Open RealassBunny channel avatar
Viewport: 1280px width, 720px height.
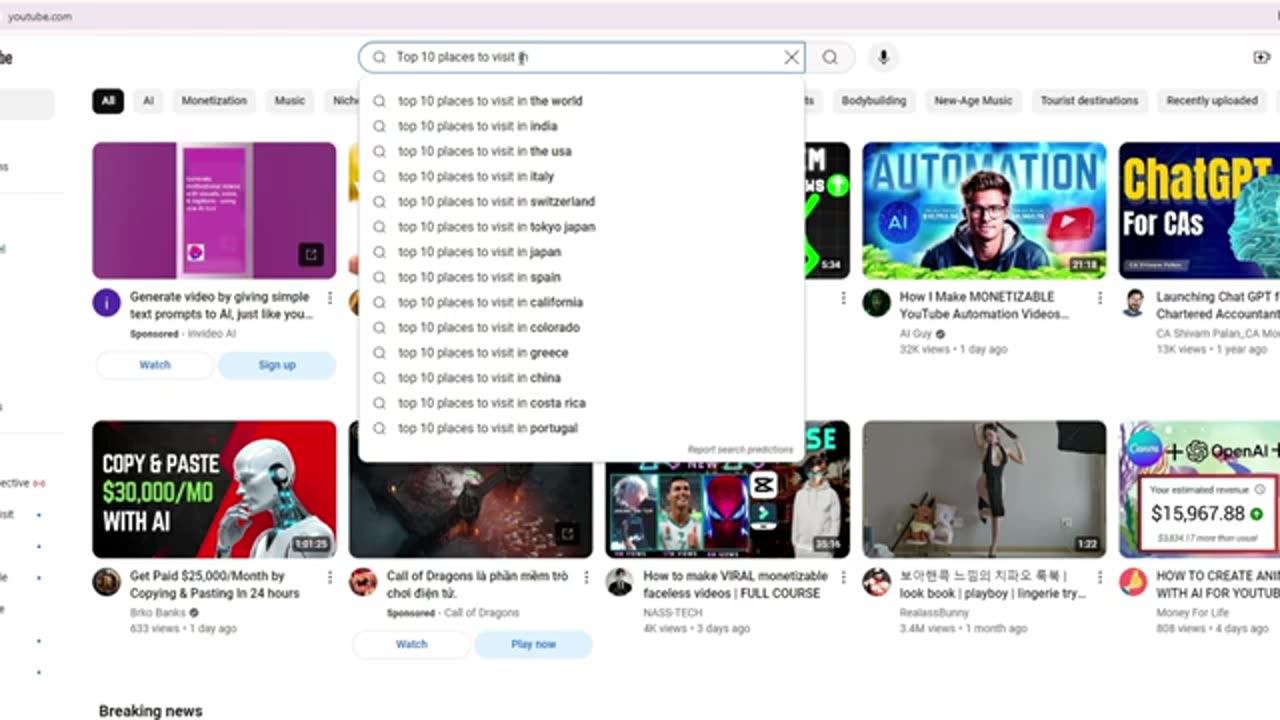[877, 582]
